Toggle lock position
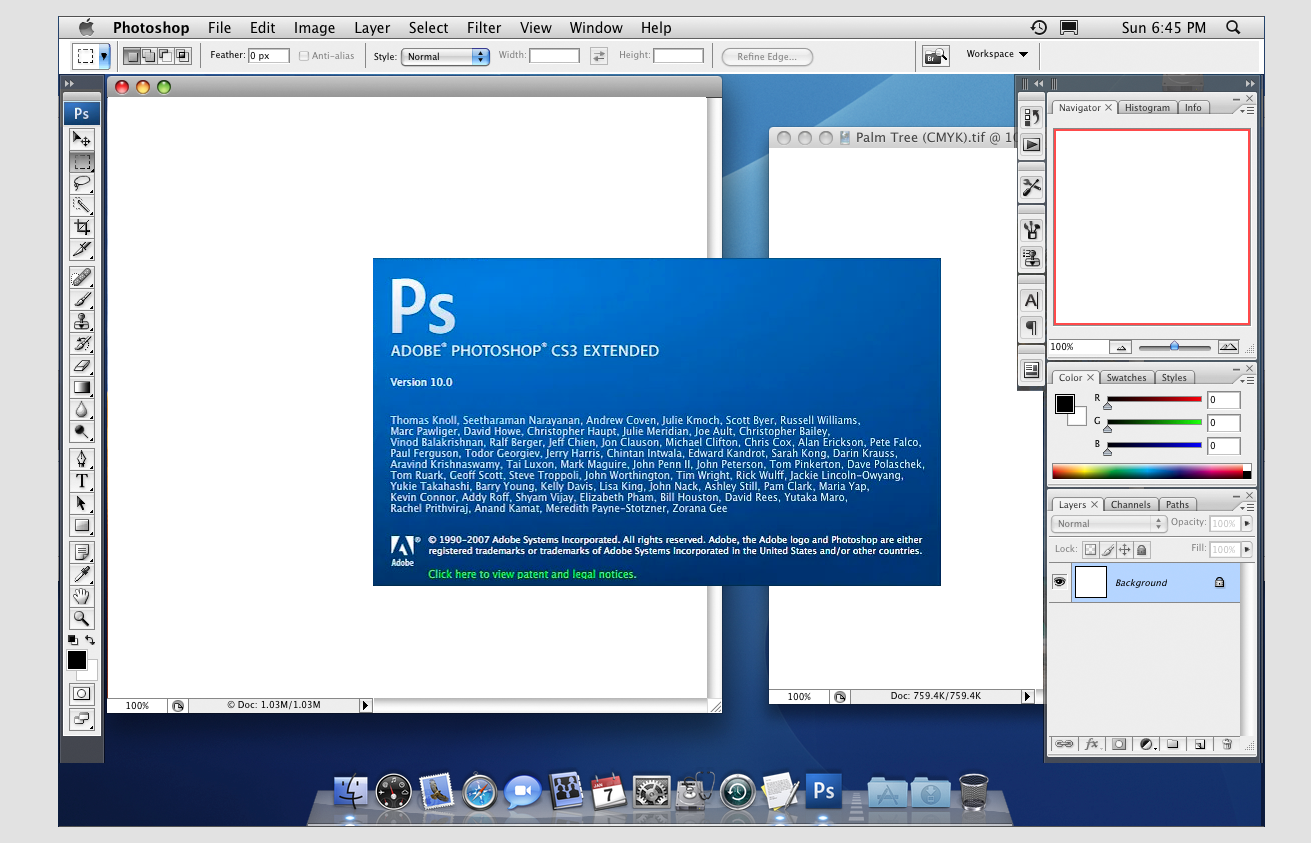1311x843 pixels. pyautogui.click(x=1124, y=550)
